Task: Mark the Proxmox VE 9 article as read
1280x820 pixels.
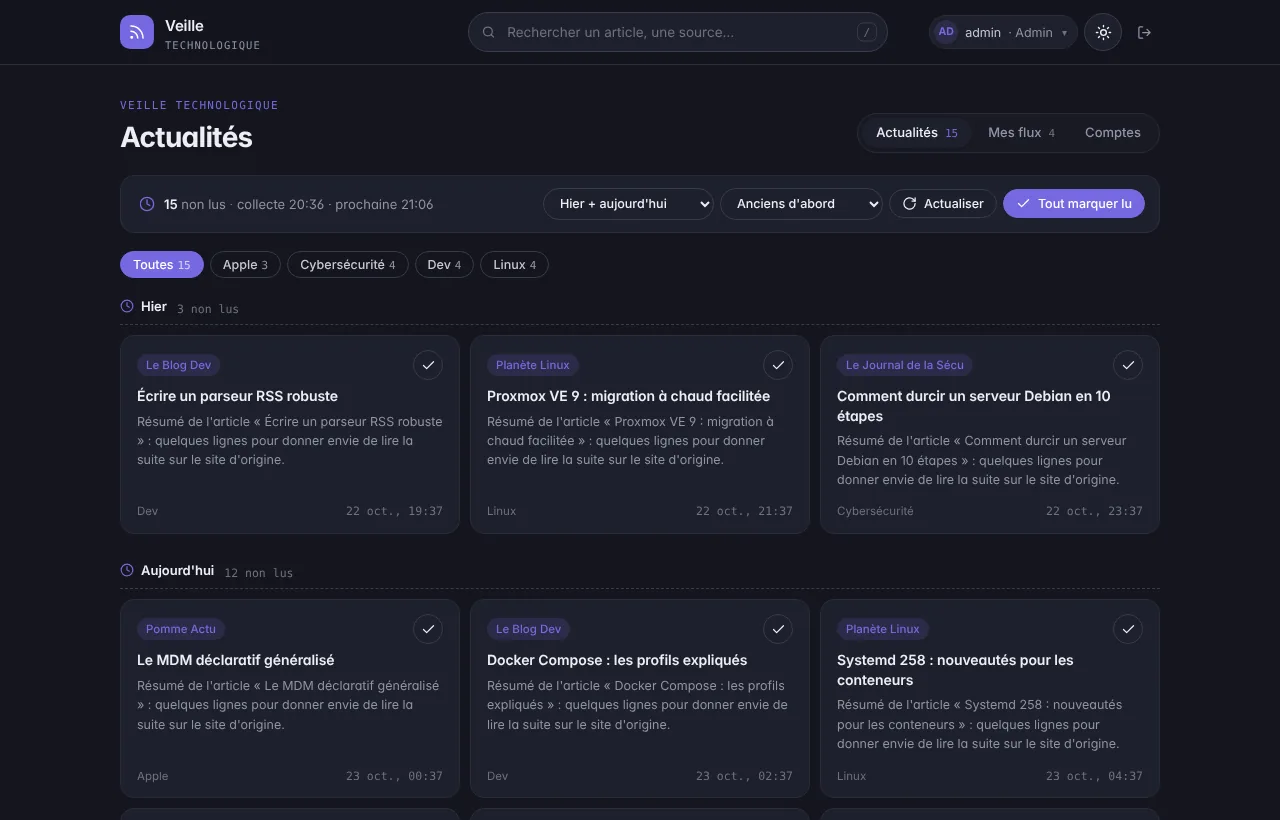Action: pyautogui.click(x=778, y=365)
